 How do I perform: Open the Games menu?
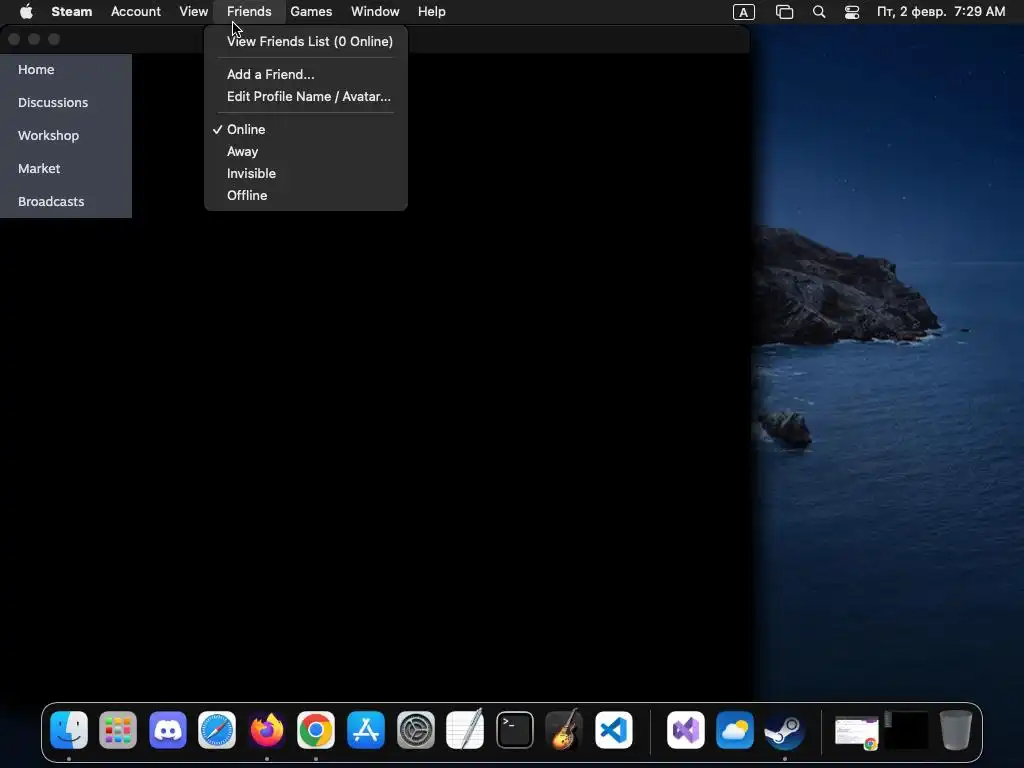(311, 12)
